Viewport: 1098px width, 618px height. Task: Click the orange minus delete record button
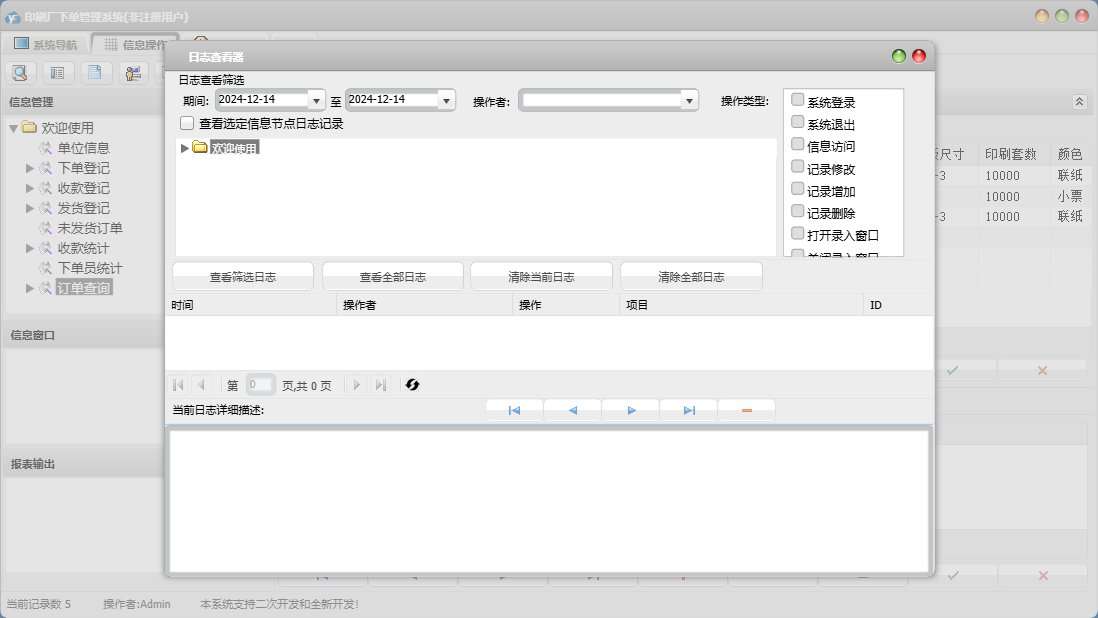coord(746,410)
